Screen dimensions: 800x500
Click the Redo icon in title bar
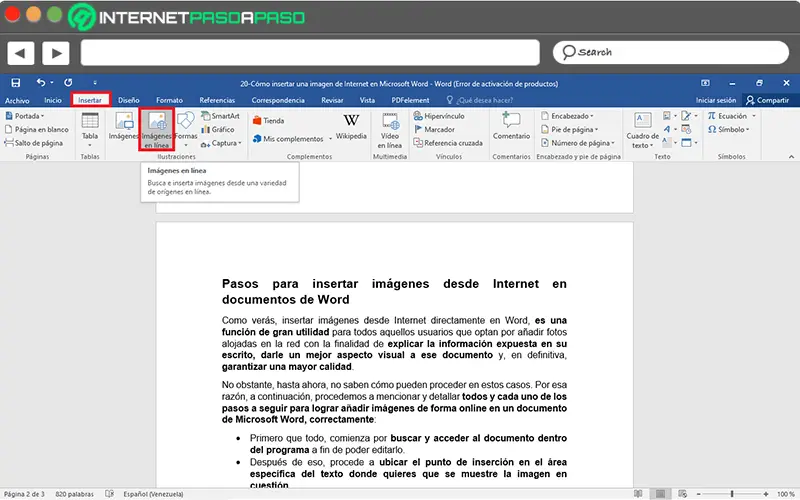pos(68,82)
